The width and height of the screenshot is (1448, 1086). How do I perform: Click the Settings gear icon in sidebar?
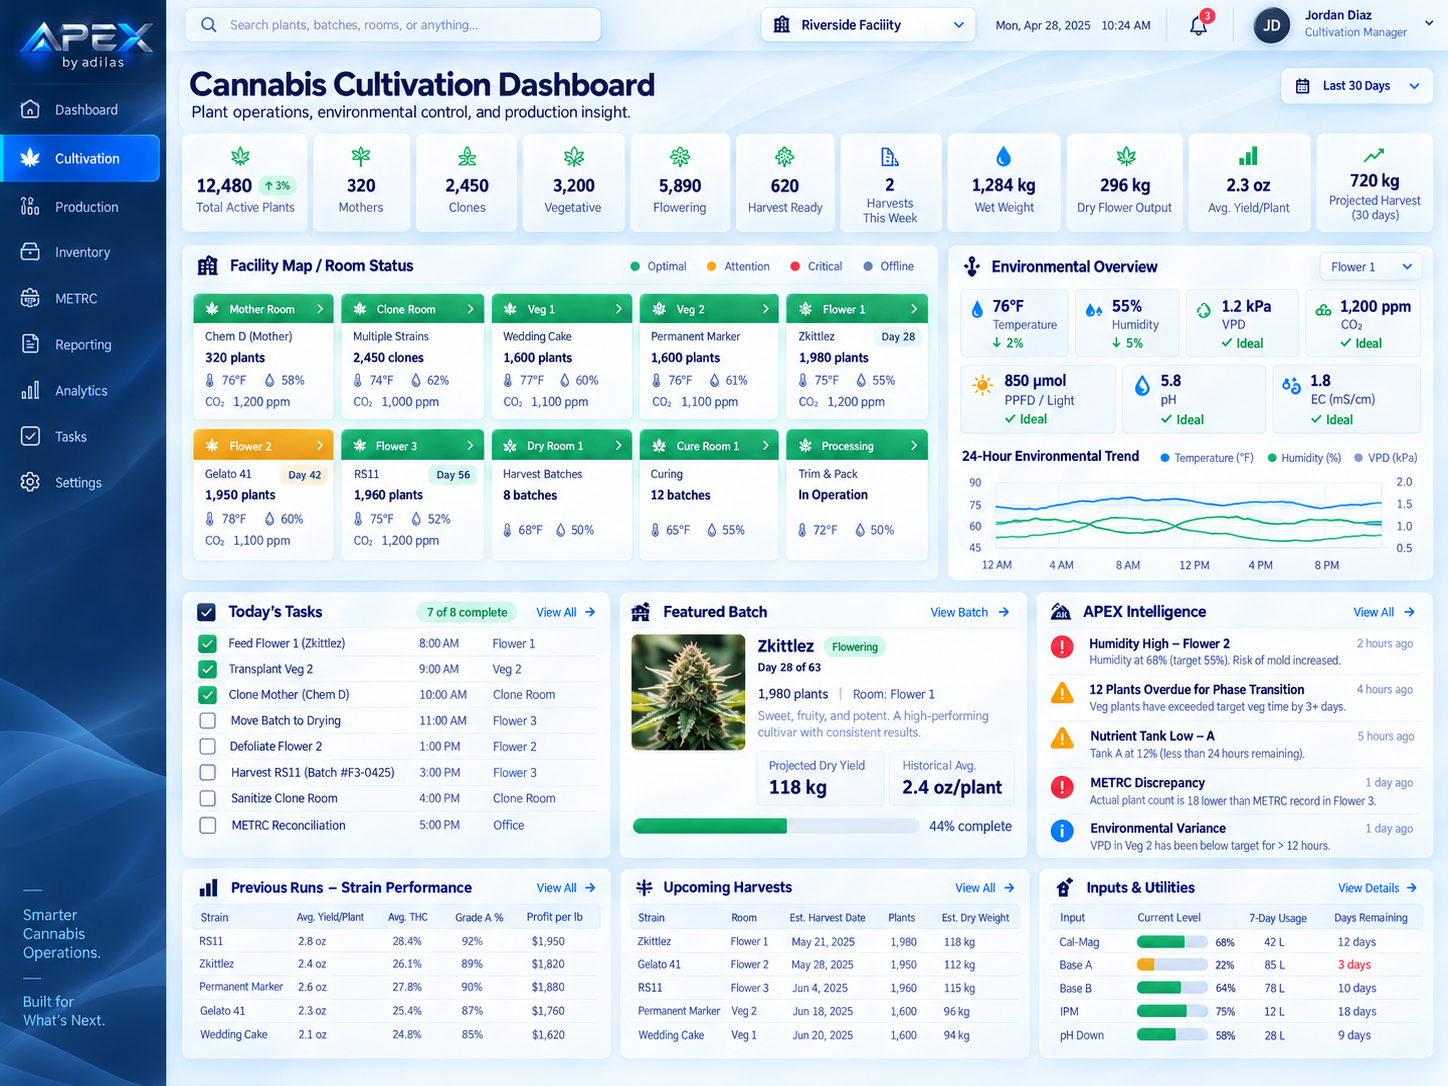click(30, 482)
